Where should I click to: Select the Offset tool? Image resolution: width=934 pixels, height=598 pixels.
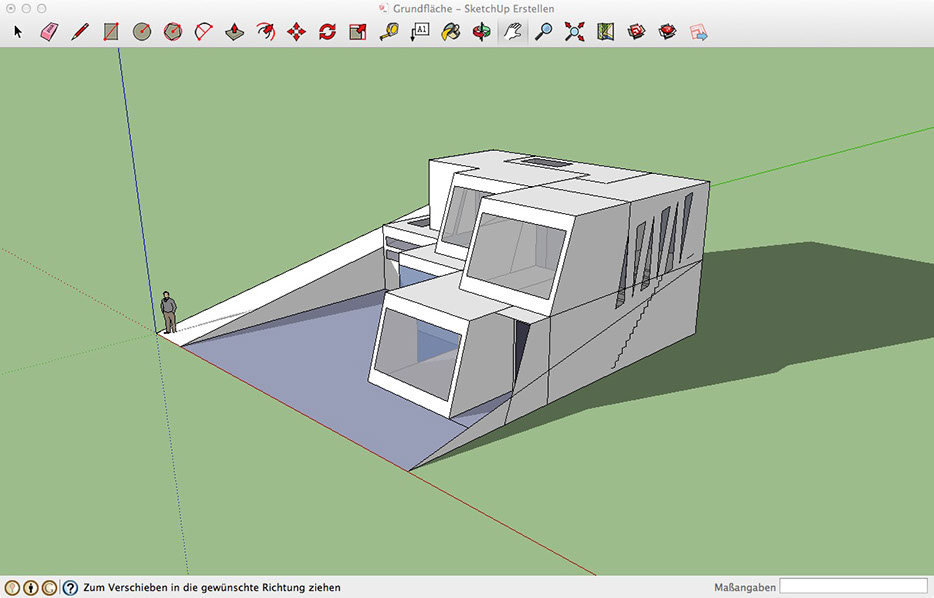(x=266, y=32)
